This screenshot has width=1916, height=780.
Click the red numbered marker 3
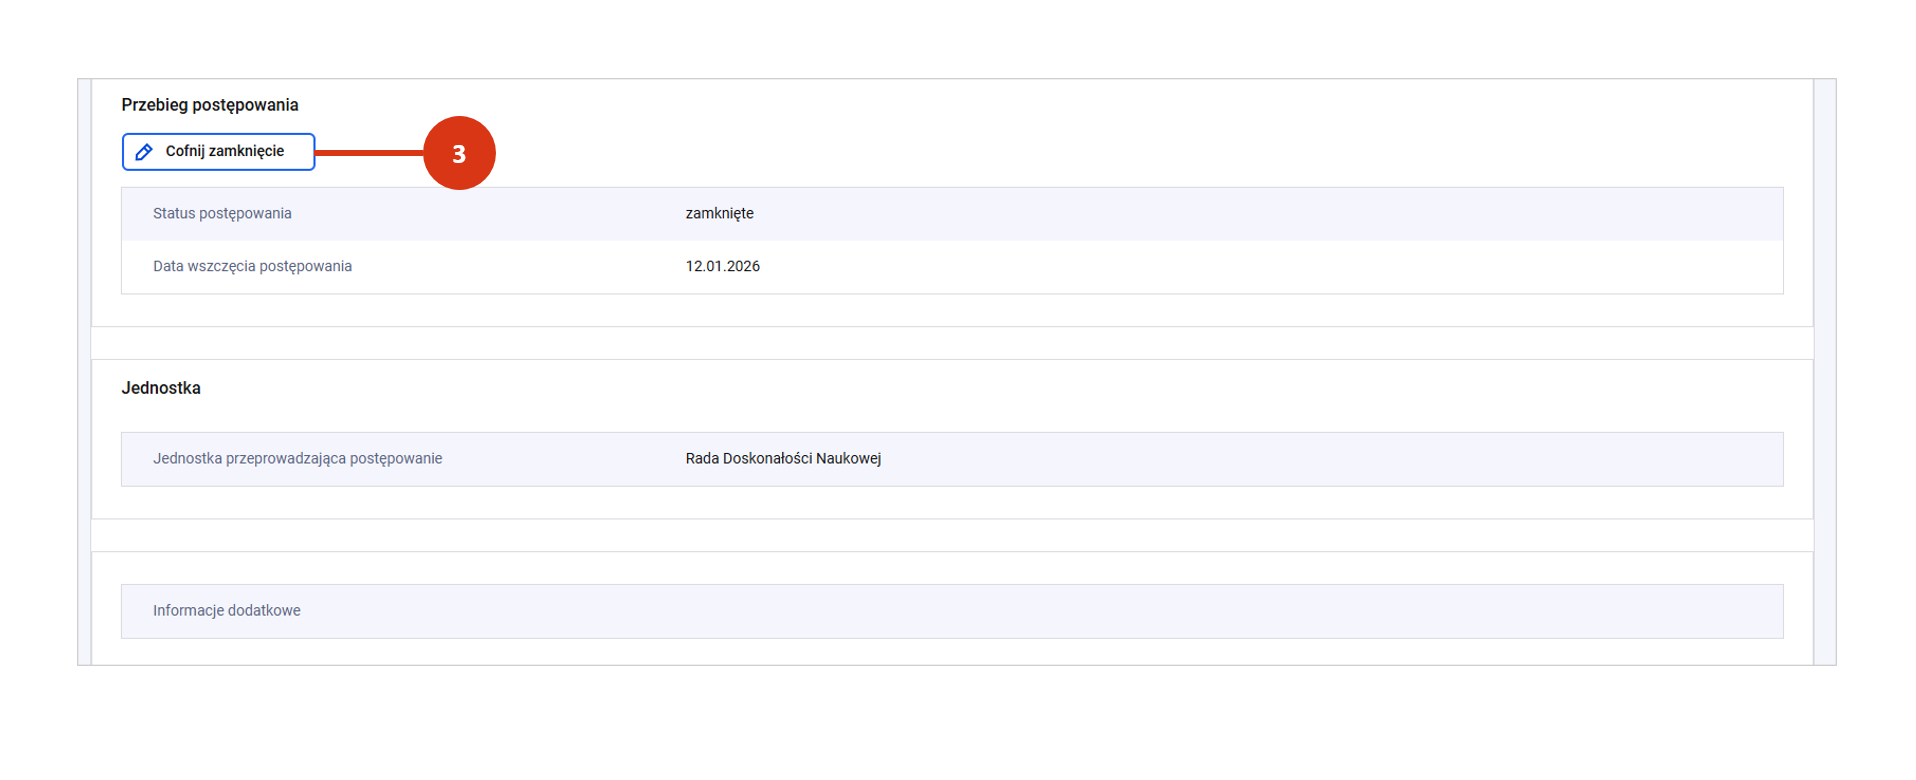tap(459, 153)
